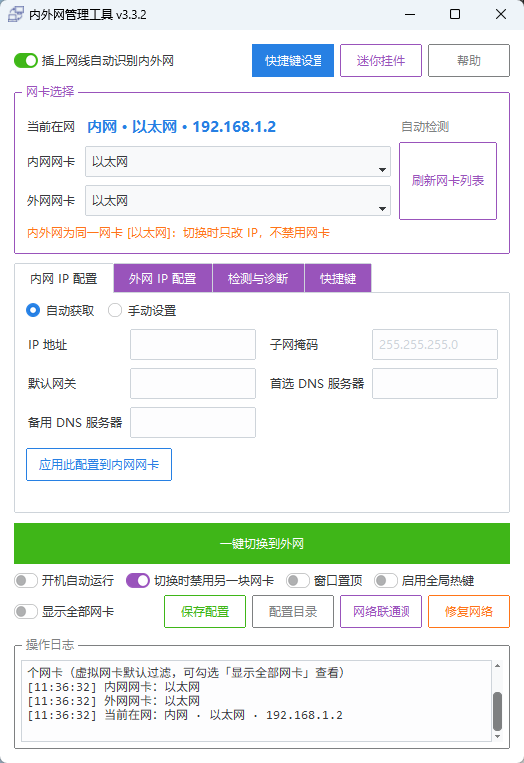Expand the 外网网卡 dropdown
The width and height of the screenshot is (524, 763).
(238, 200)
